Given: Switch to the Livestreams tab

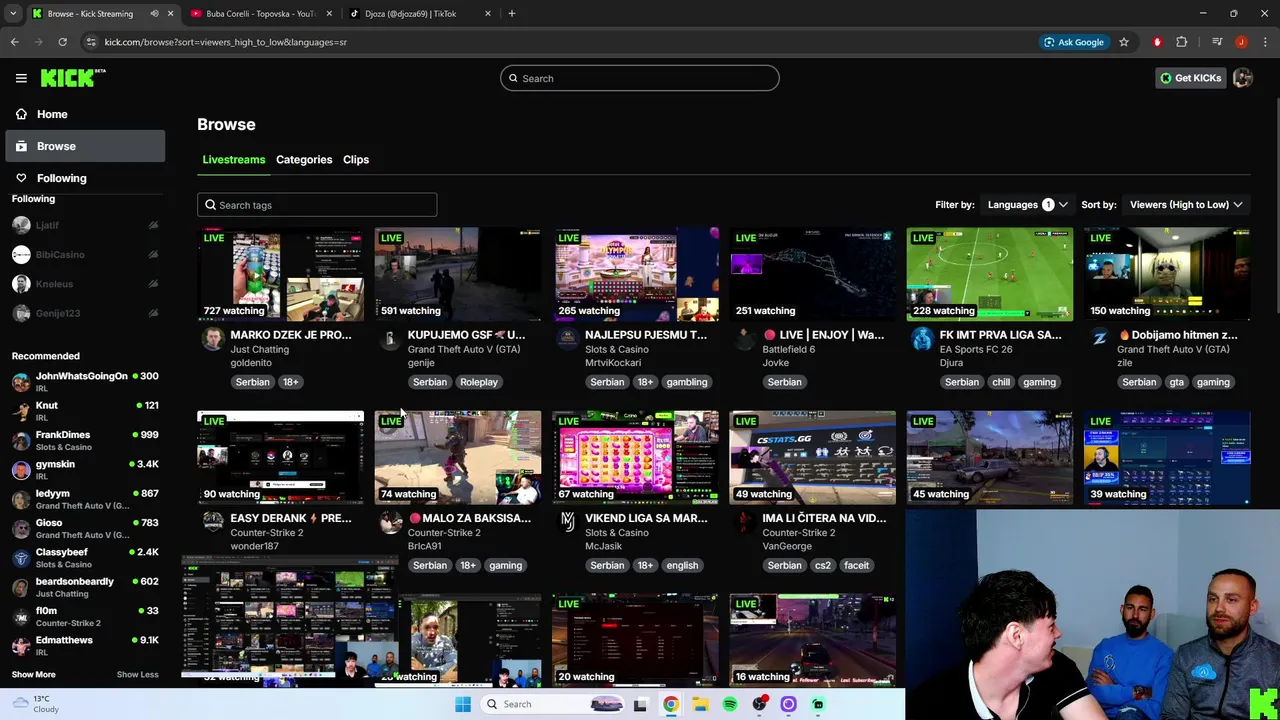Looking at the screenshot, I should click(233, 160).
